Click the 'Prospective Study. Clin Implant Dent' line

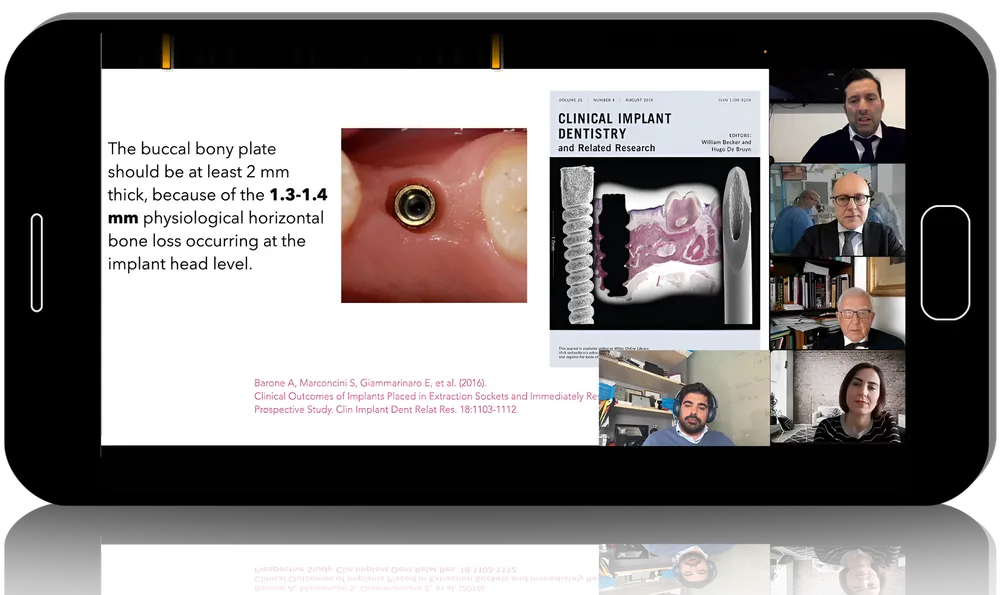386,409
